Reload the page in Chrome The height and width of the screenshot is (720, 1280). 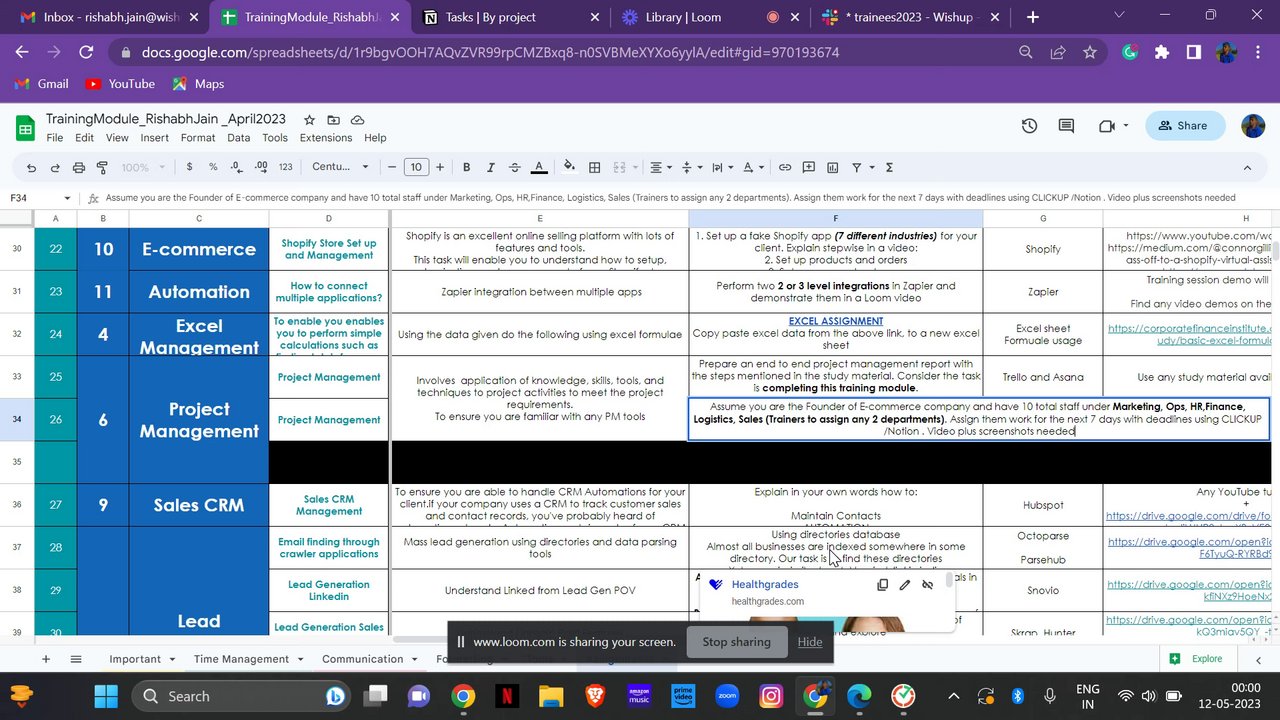click(86, 52)
